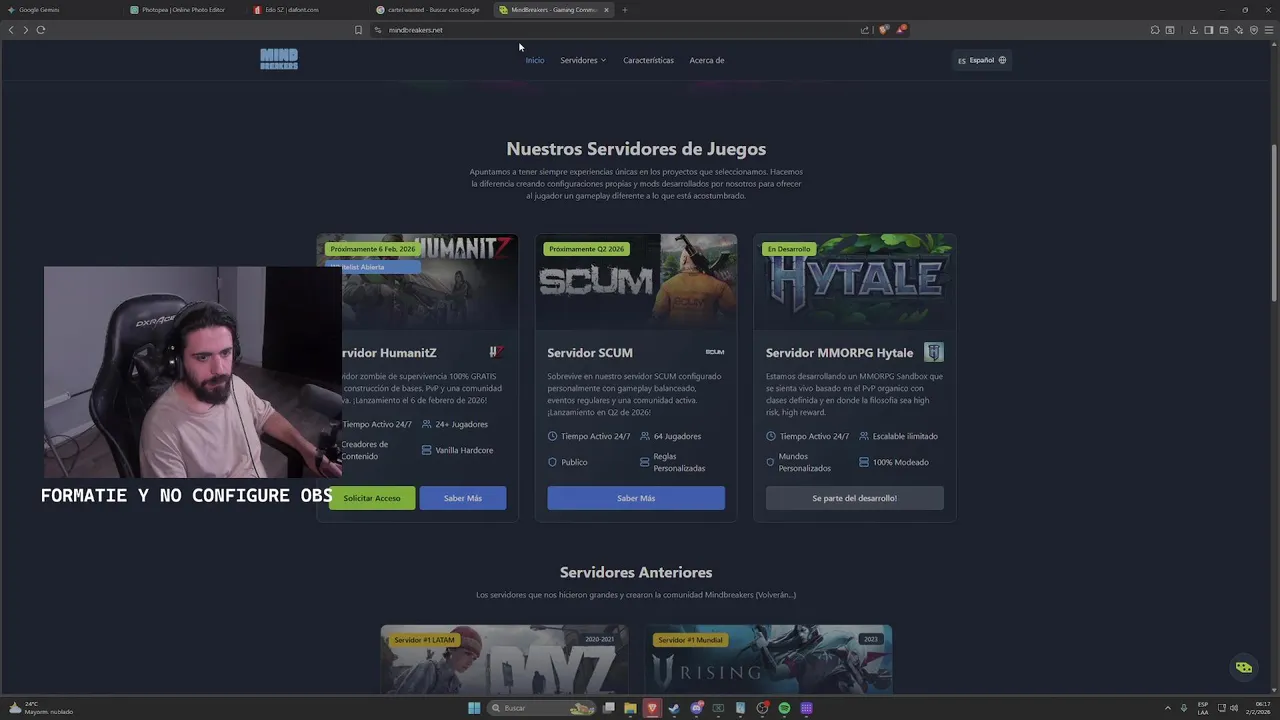Viewport: 1280px width, 720px height.
Task: Reload the page
Action: [41, 30]
